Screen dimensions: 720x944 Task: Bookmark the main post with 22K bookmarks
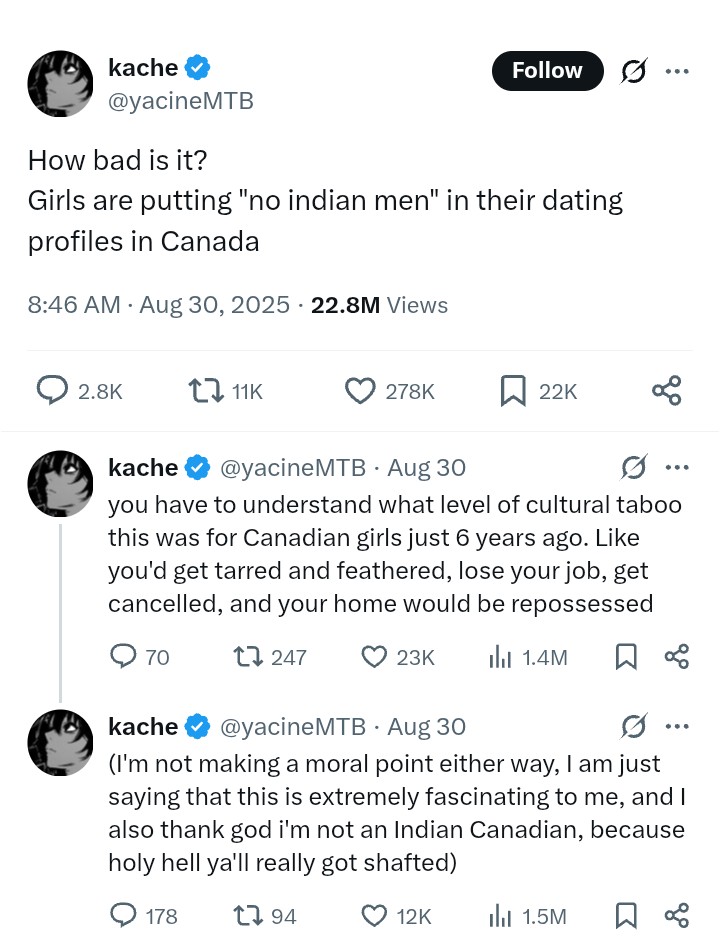[513, 391]
